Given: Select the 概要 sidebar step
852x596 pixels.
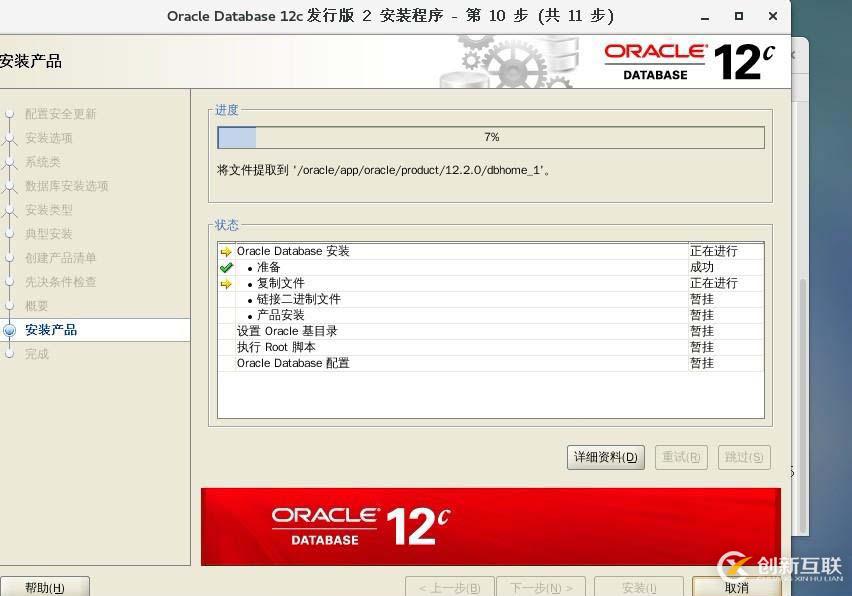Looking at the screenshot, I should click(39, 306).
